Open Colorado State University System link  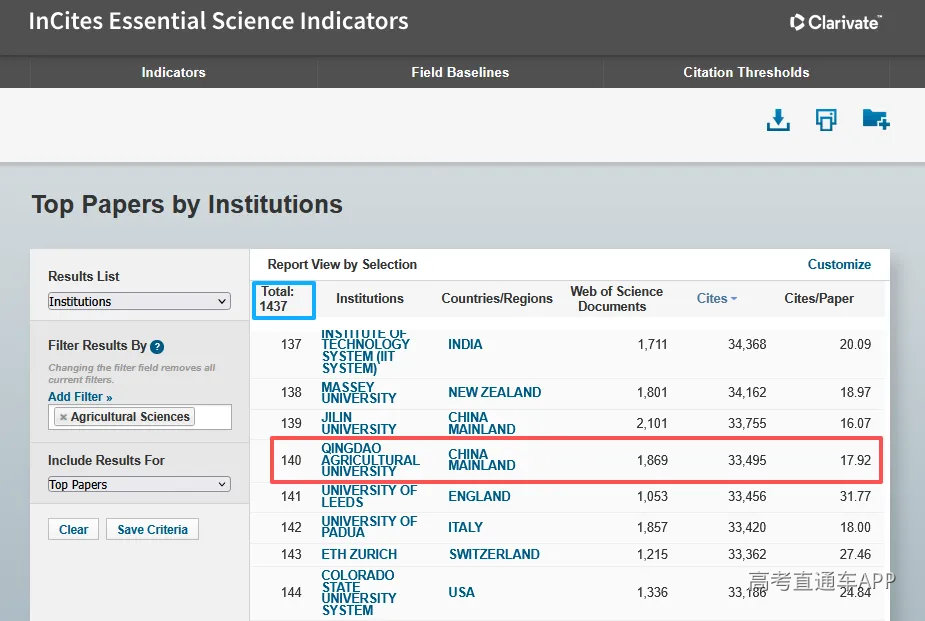click(x=358, y=593)
